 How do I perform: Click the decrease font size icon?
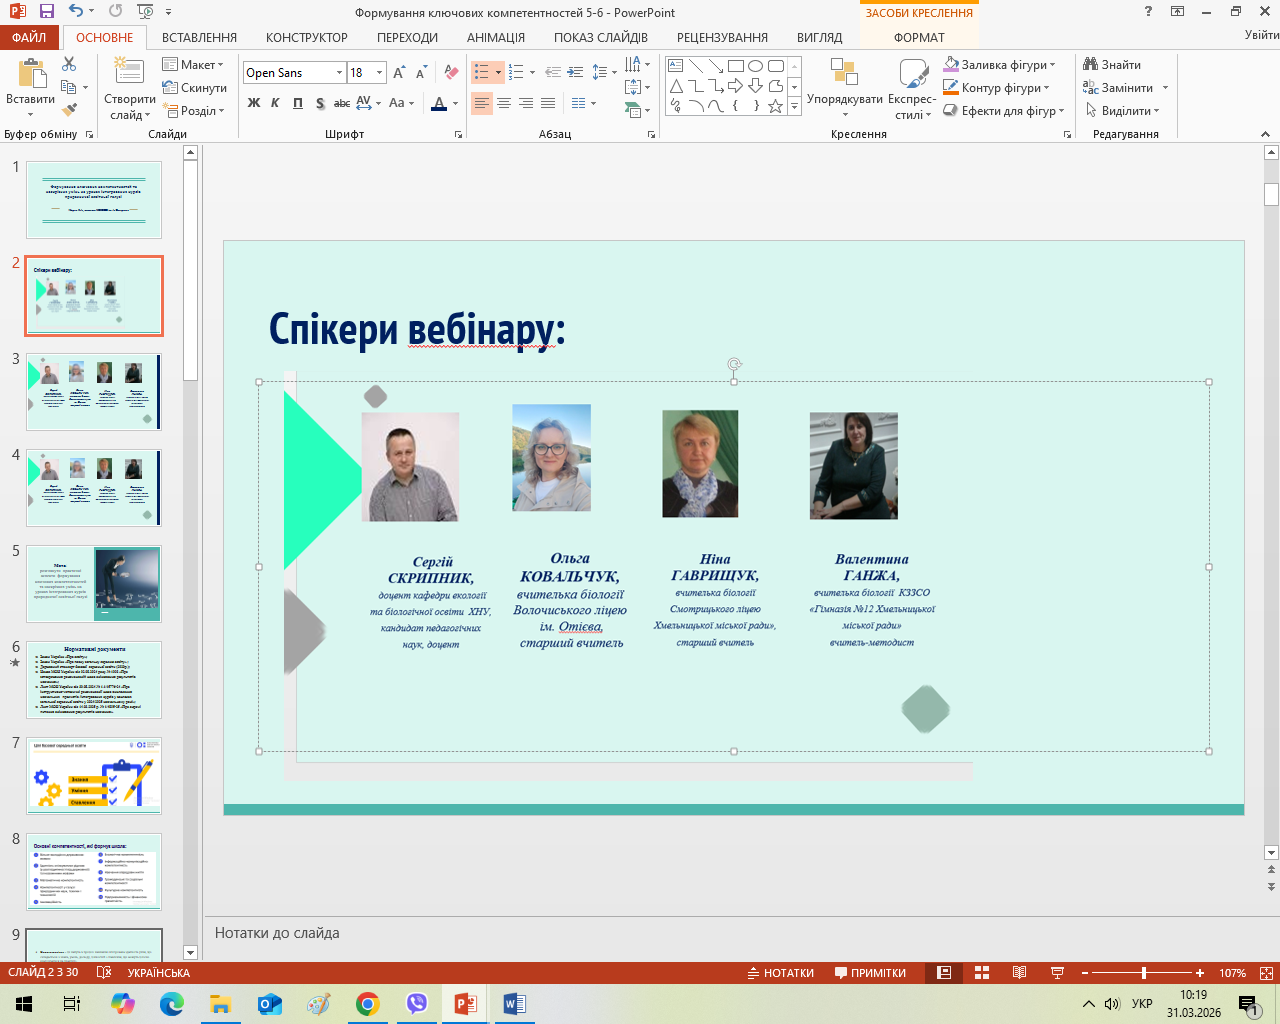[x=421, y=73]
